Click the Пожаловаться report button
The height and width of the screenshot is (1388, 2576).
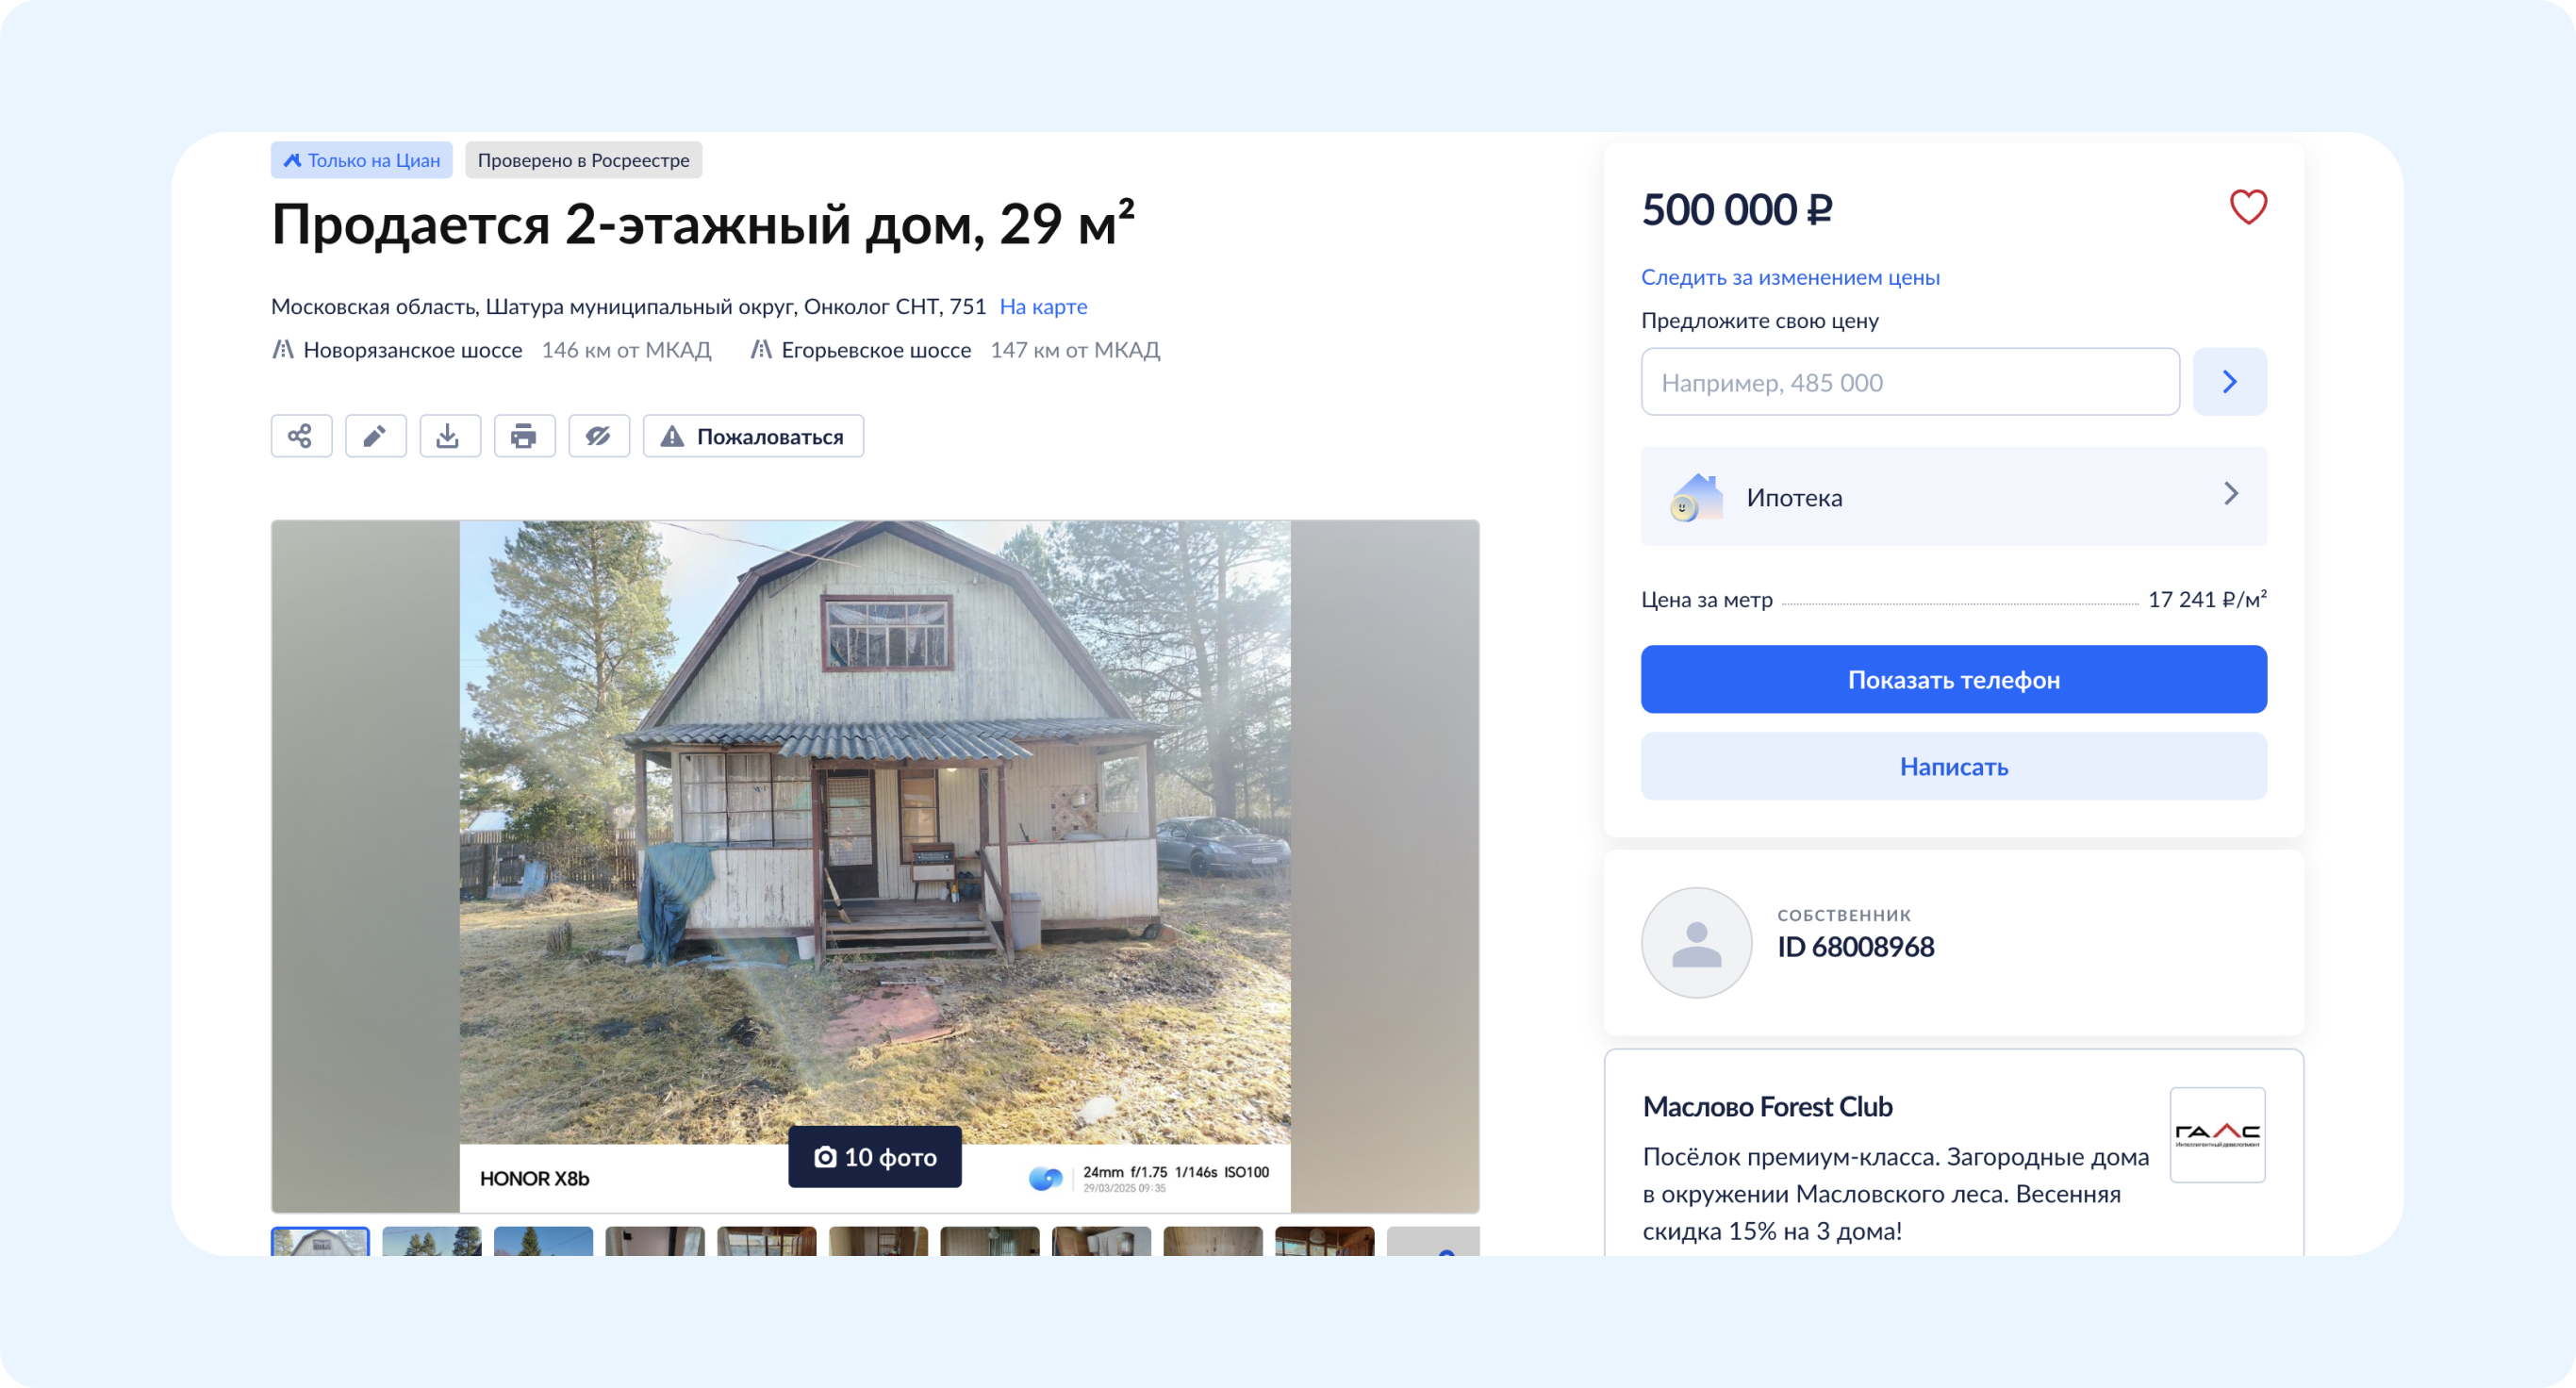point(753,436)
